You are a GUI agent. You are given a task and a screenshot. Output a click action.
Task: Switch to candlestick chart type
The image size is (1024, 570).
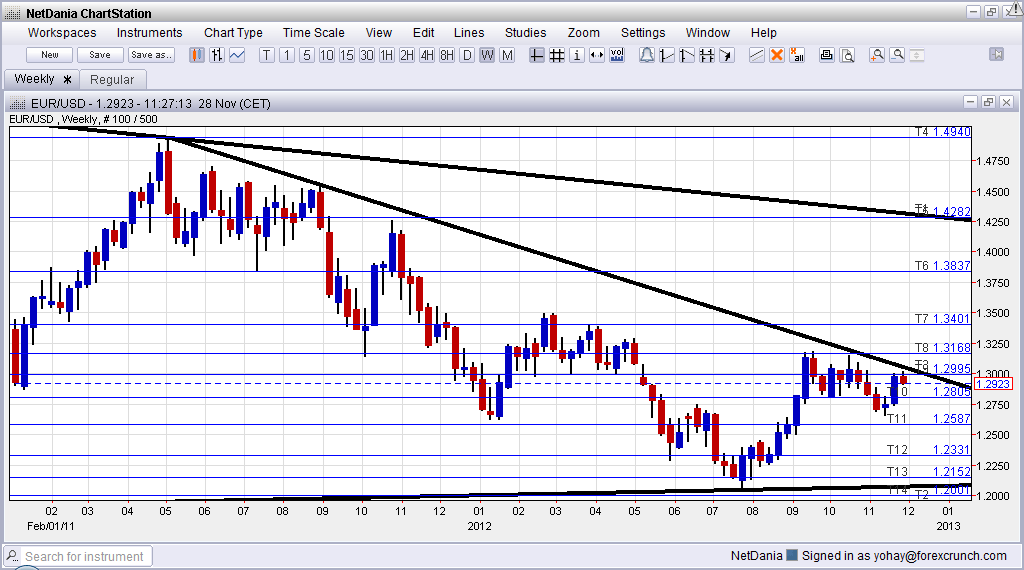[x=196, y=55]
